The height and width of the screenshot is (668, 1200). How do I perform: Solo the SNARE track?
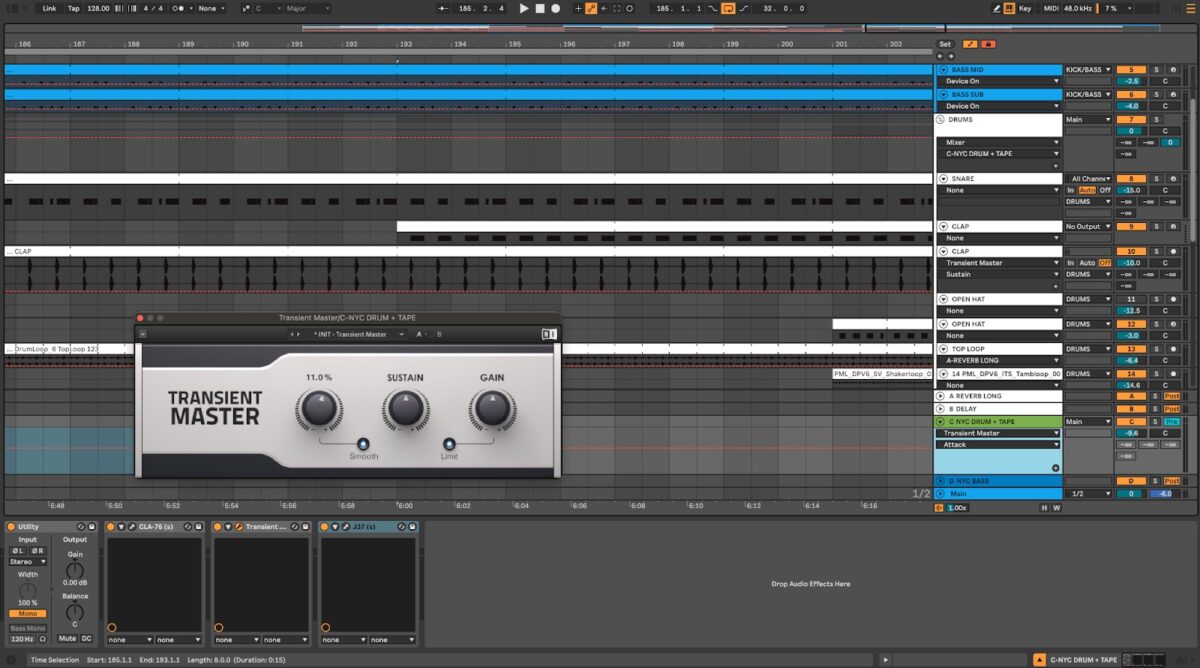tap(1156, 179)
